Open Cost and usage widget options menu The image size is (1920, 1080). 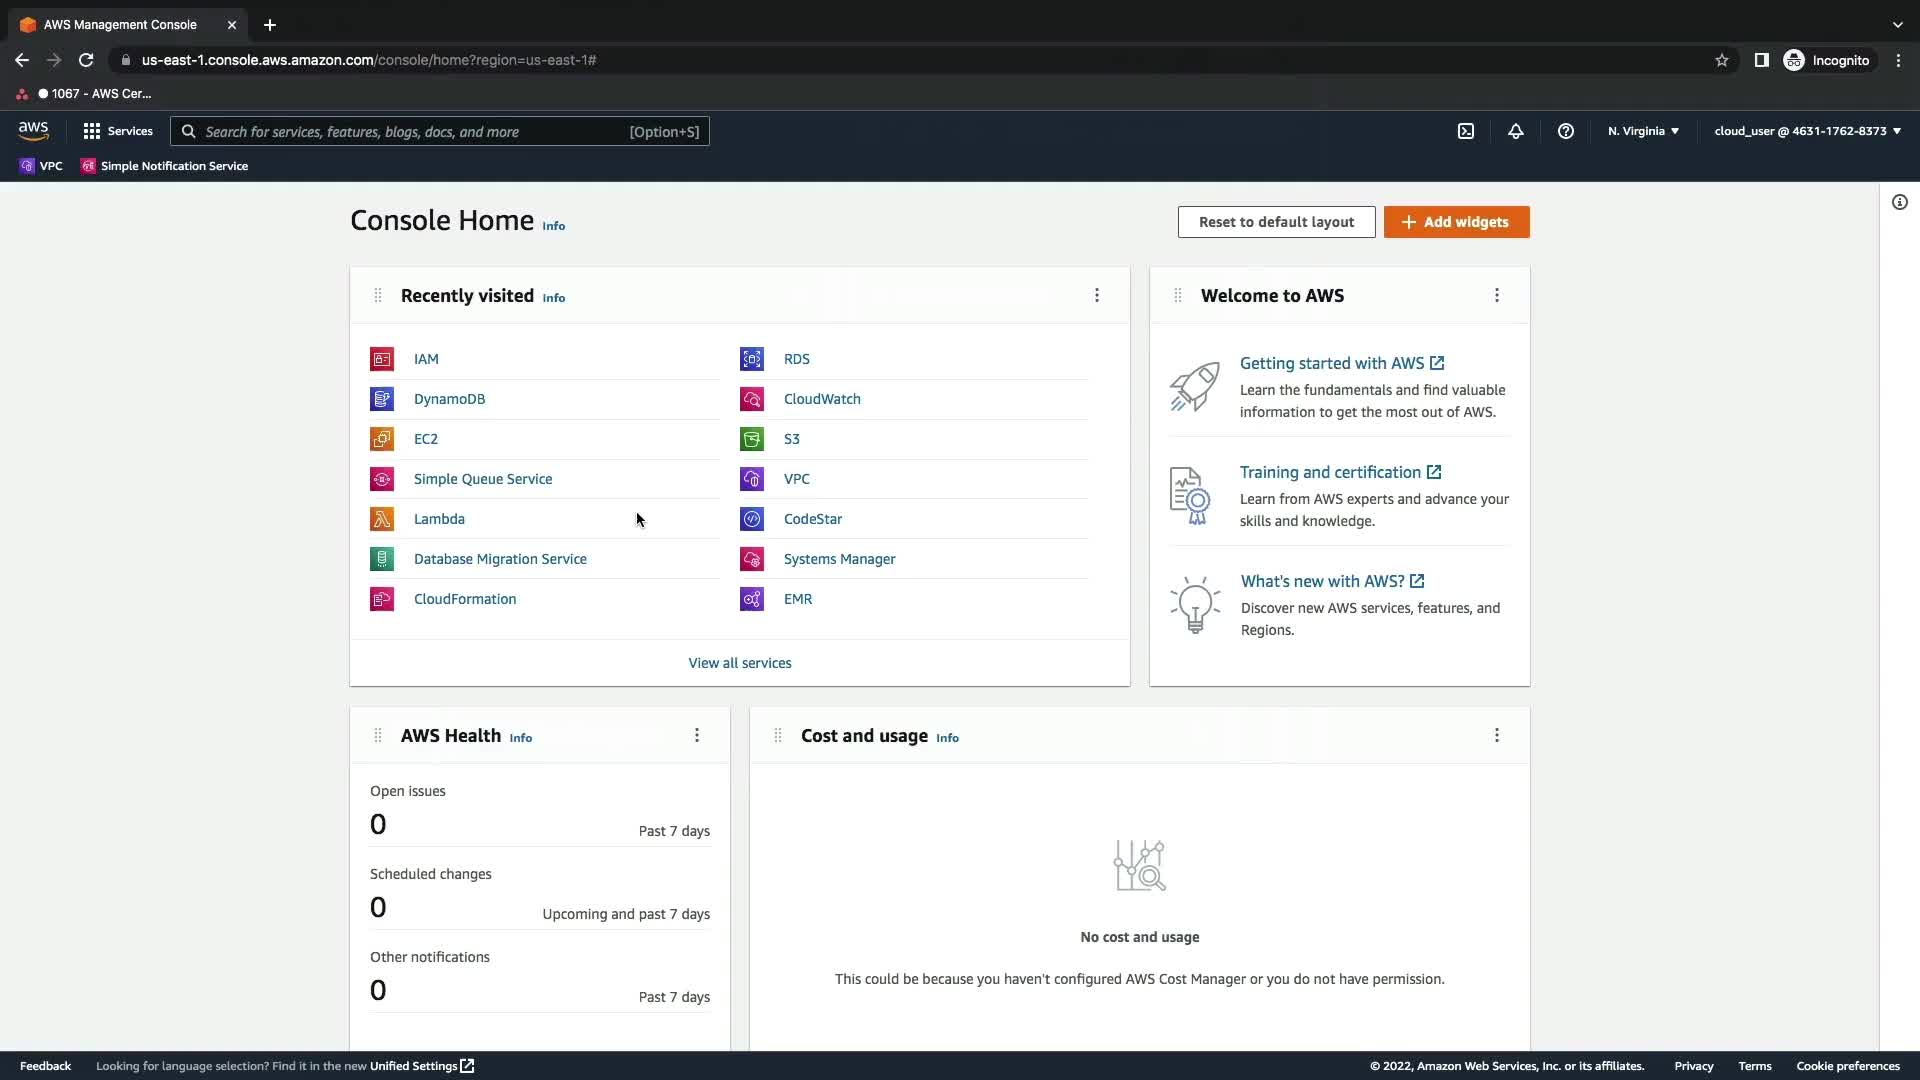[1497, 735]
